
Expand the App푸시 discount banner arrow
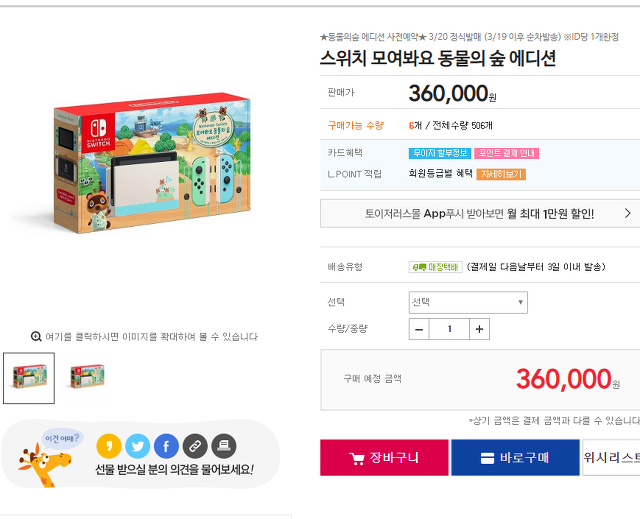tap(627, 213)
